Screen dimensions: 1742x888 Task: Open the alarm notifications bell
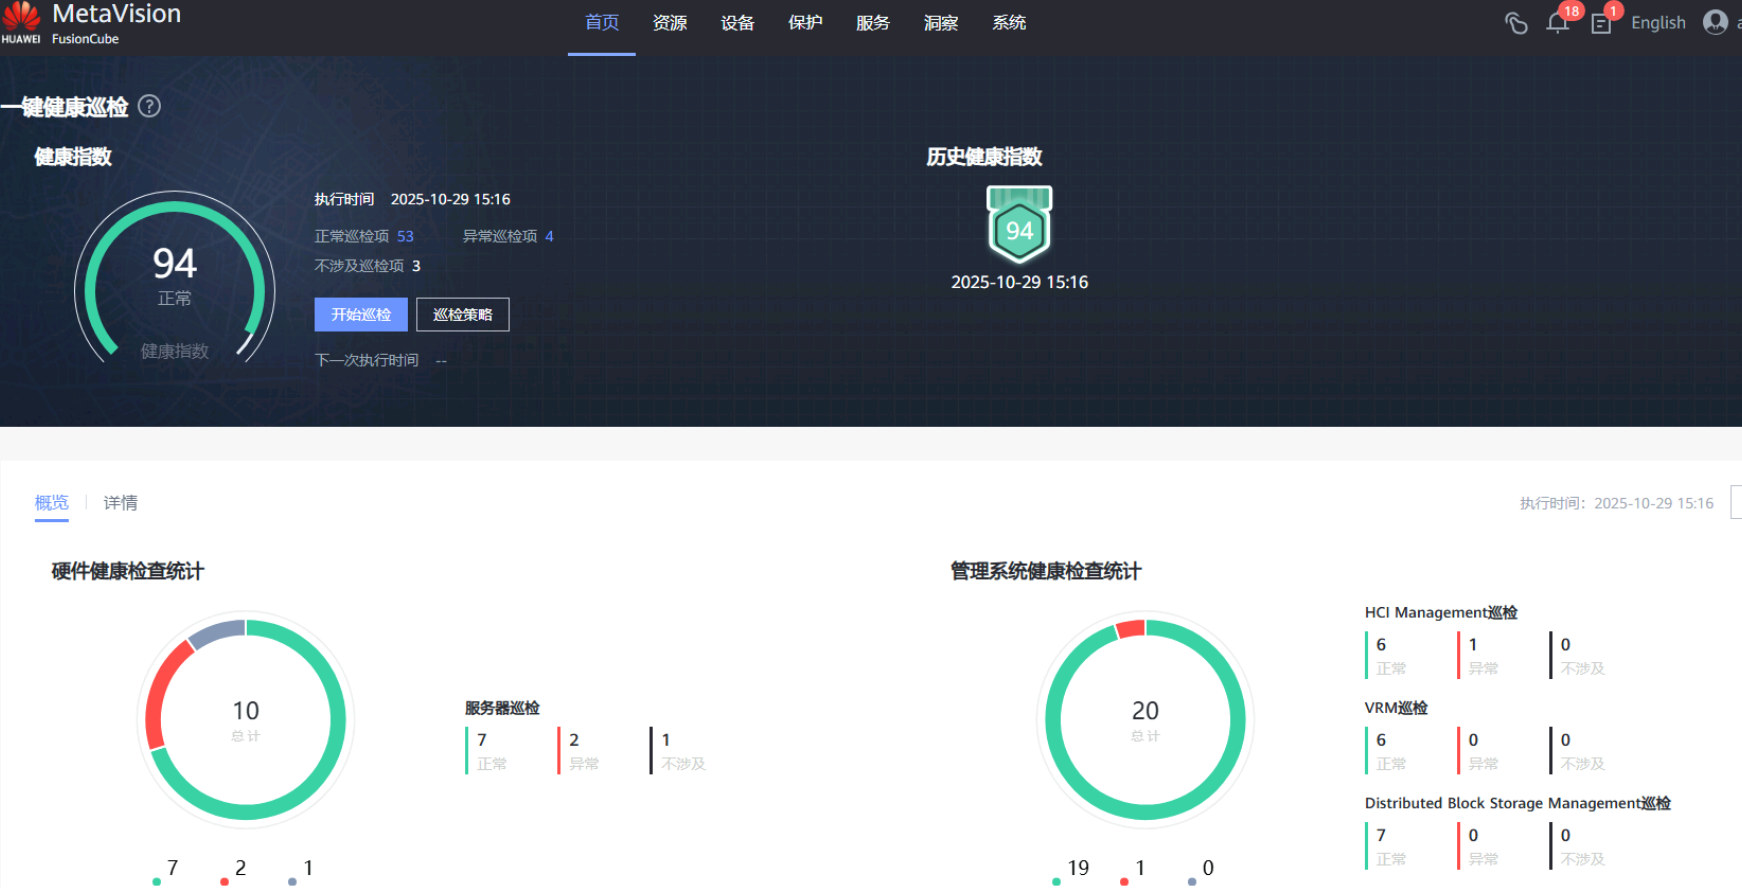[x=1557, y=23]
